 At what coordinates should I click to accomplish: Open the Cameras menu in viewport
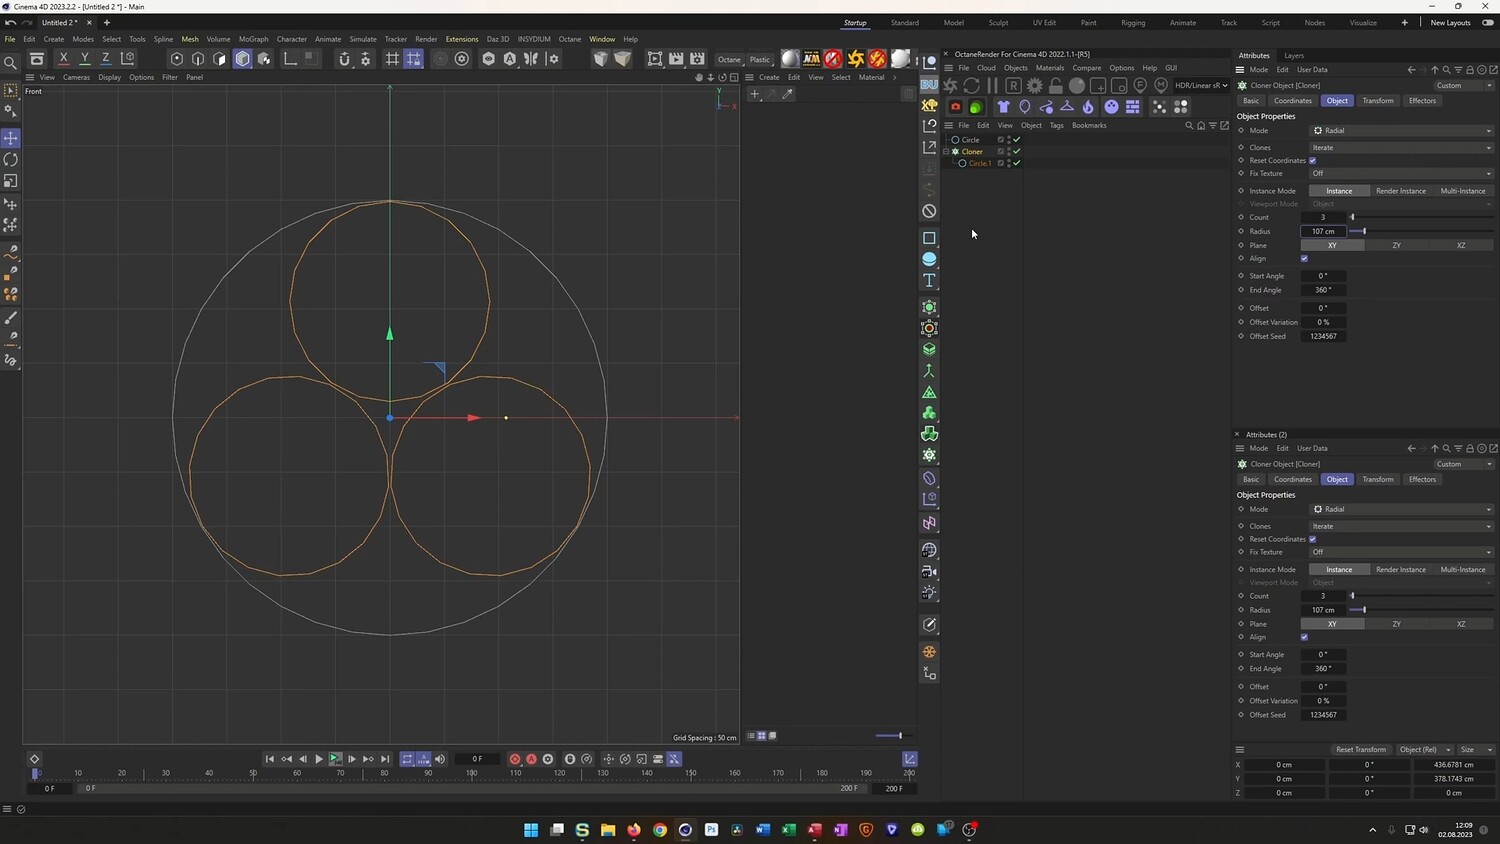(76, 77)
